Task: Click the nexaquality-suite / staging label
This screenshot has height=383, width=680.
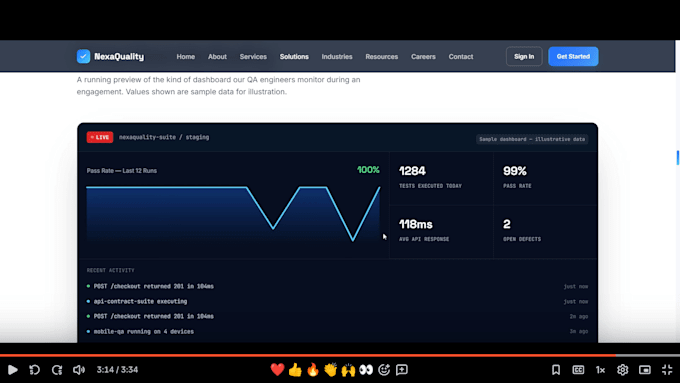Action: 164,137
